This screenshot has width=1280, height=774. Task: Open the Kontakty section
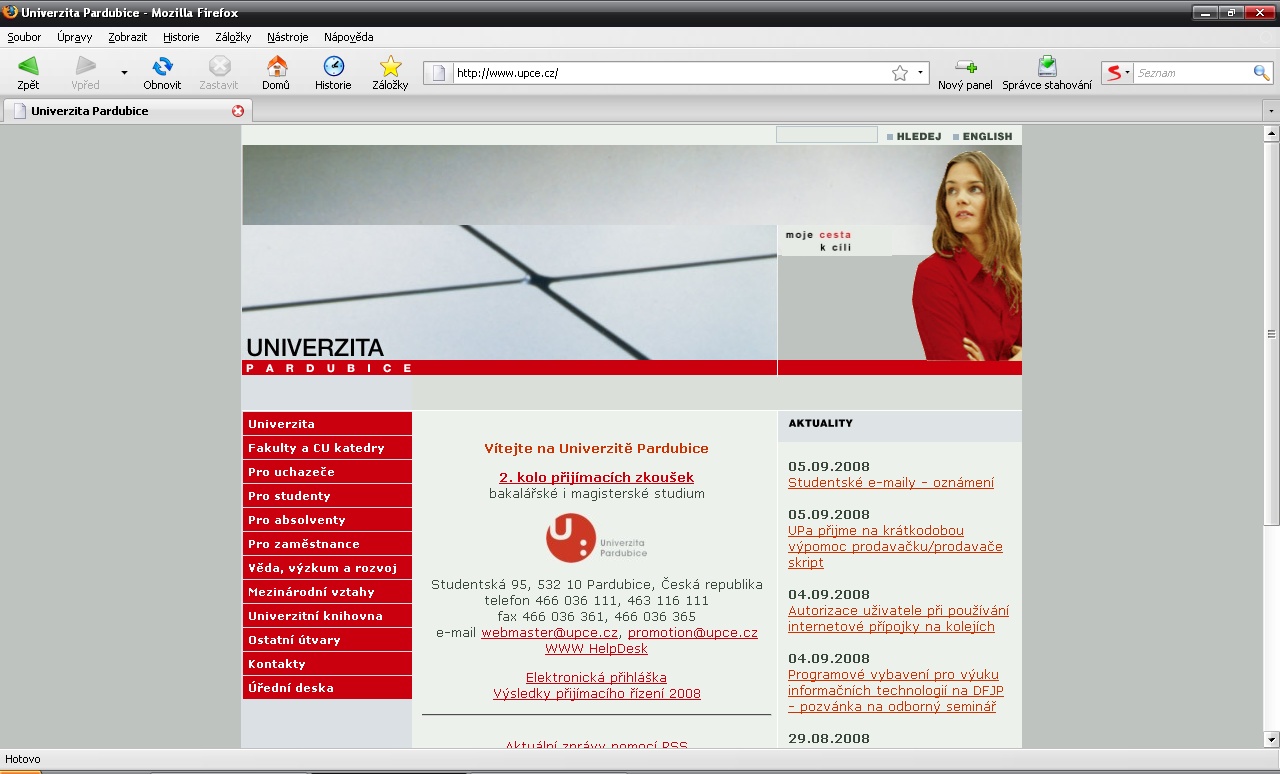(x=327, y=664)
